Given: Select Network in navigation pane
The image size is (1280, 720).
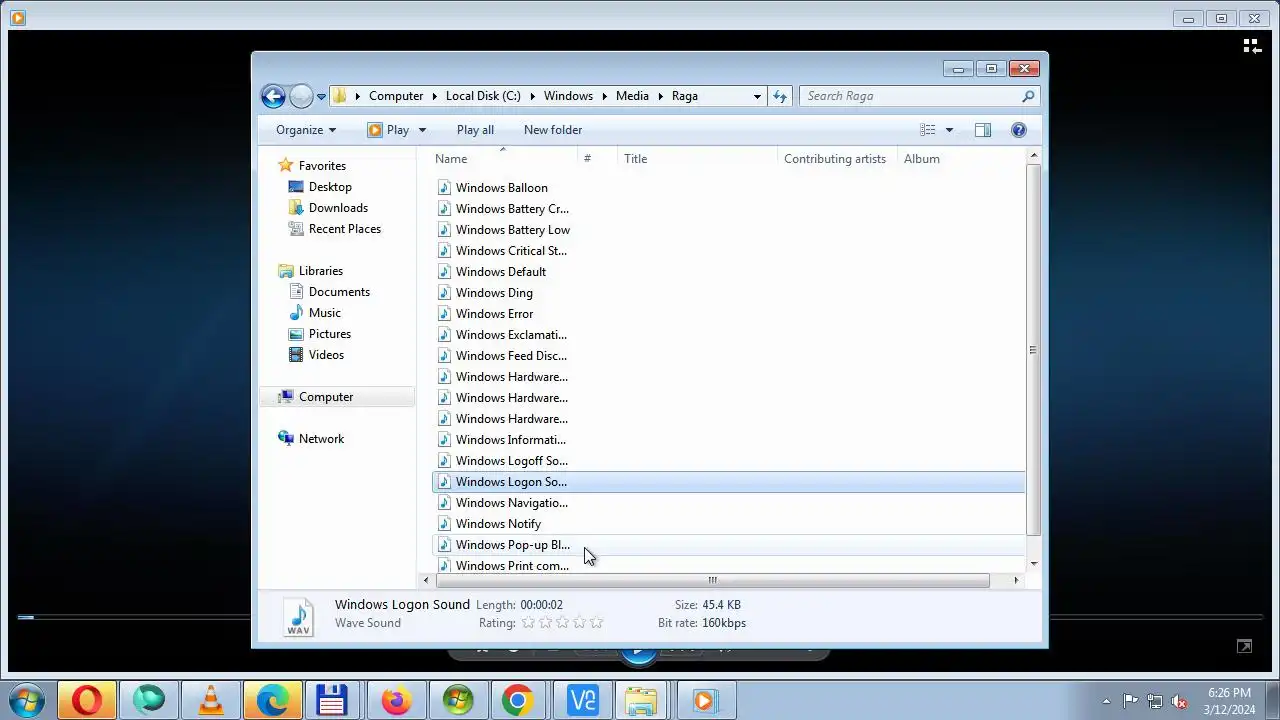Looking at the screenshot, I should pos(321,439).
